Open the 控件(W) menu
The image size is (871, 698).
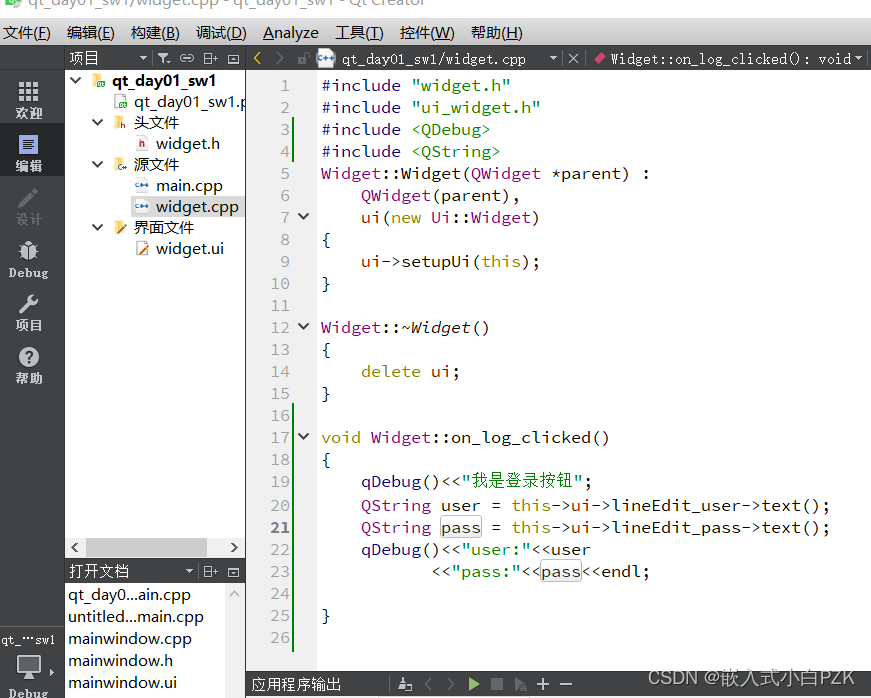coord(427,33)
